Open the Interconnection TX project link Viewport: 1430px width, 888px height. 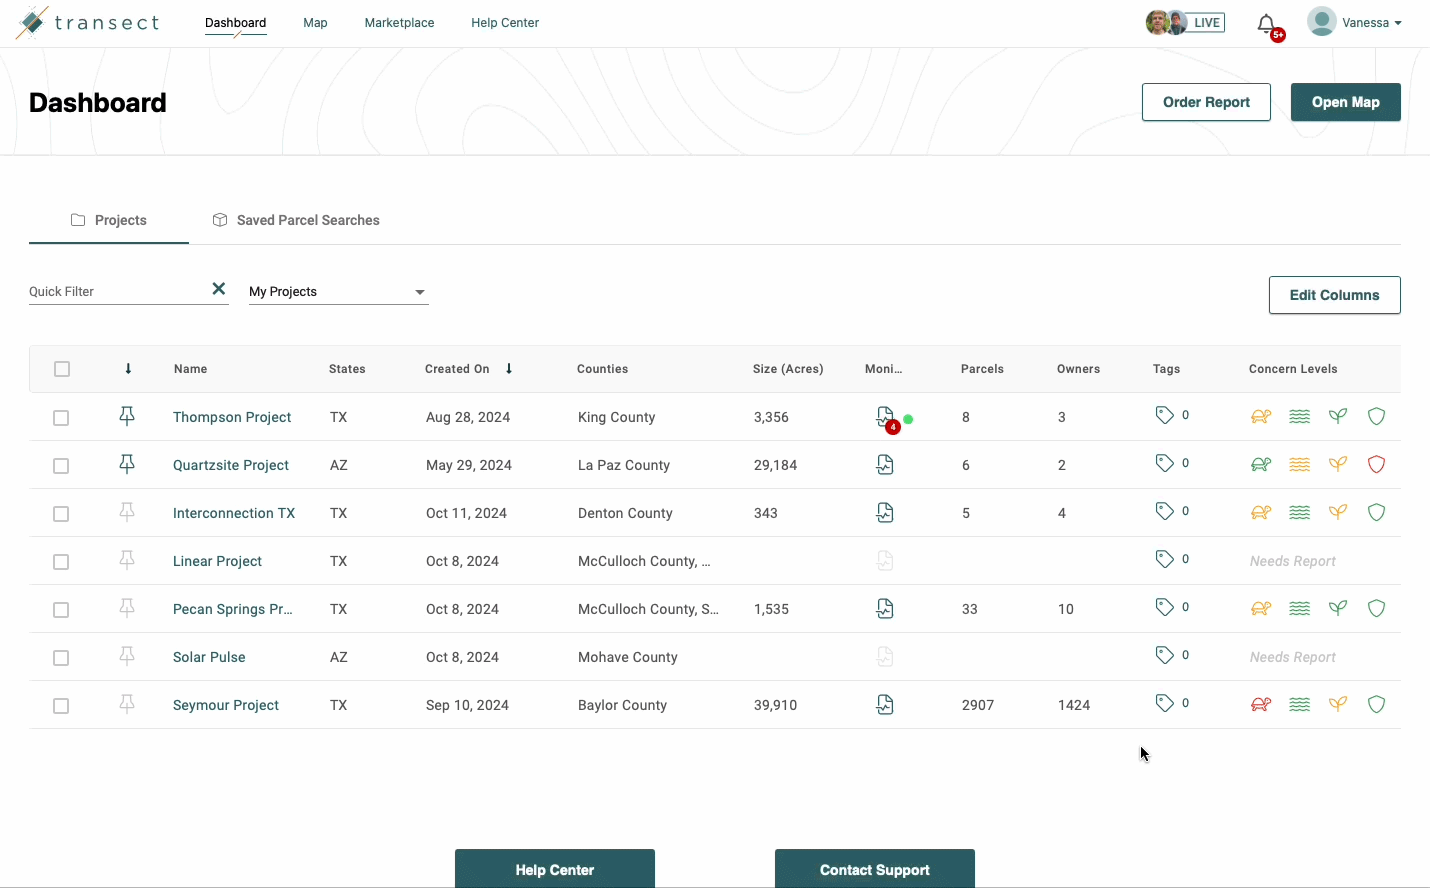(x=234, y=513)
